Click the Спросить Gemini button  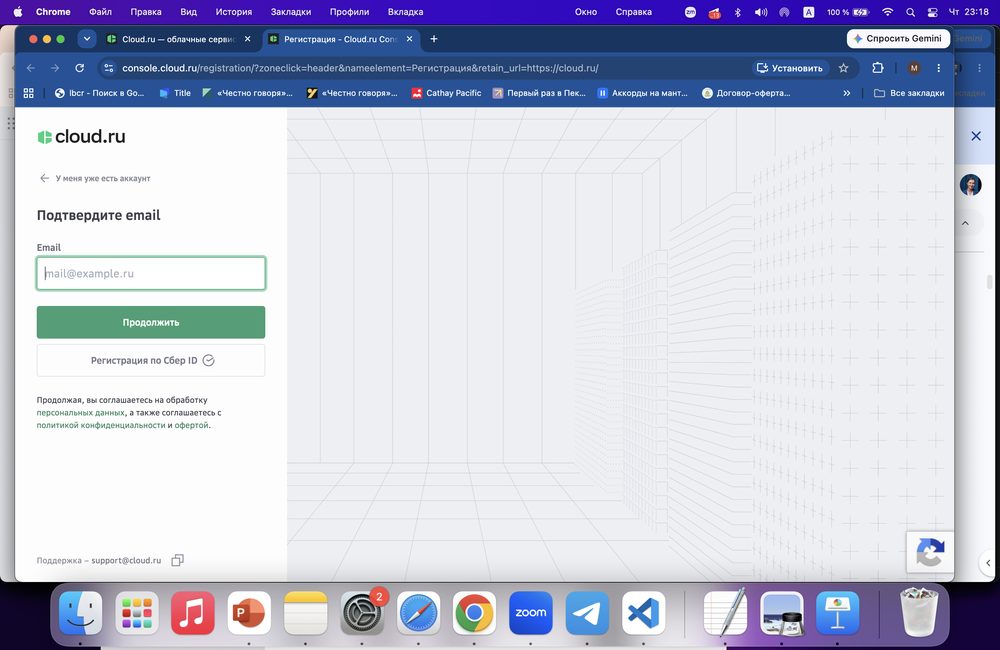[898, 39]
